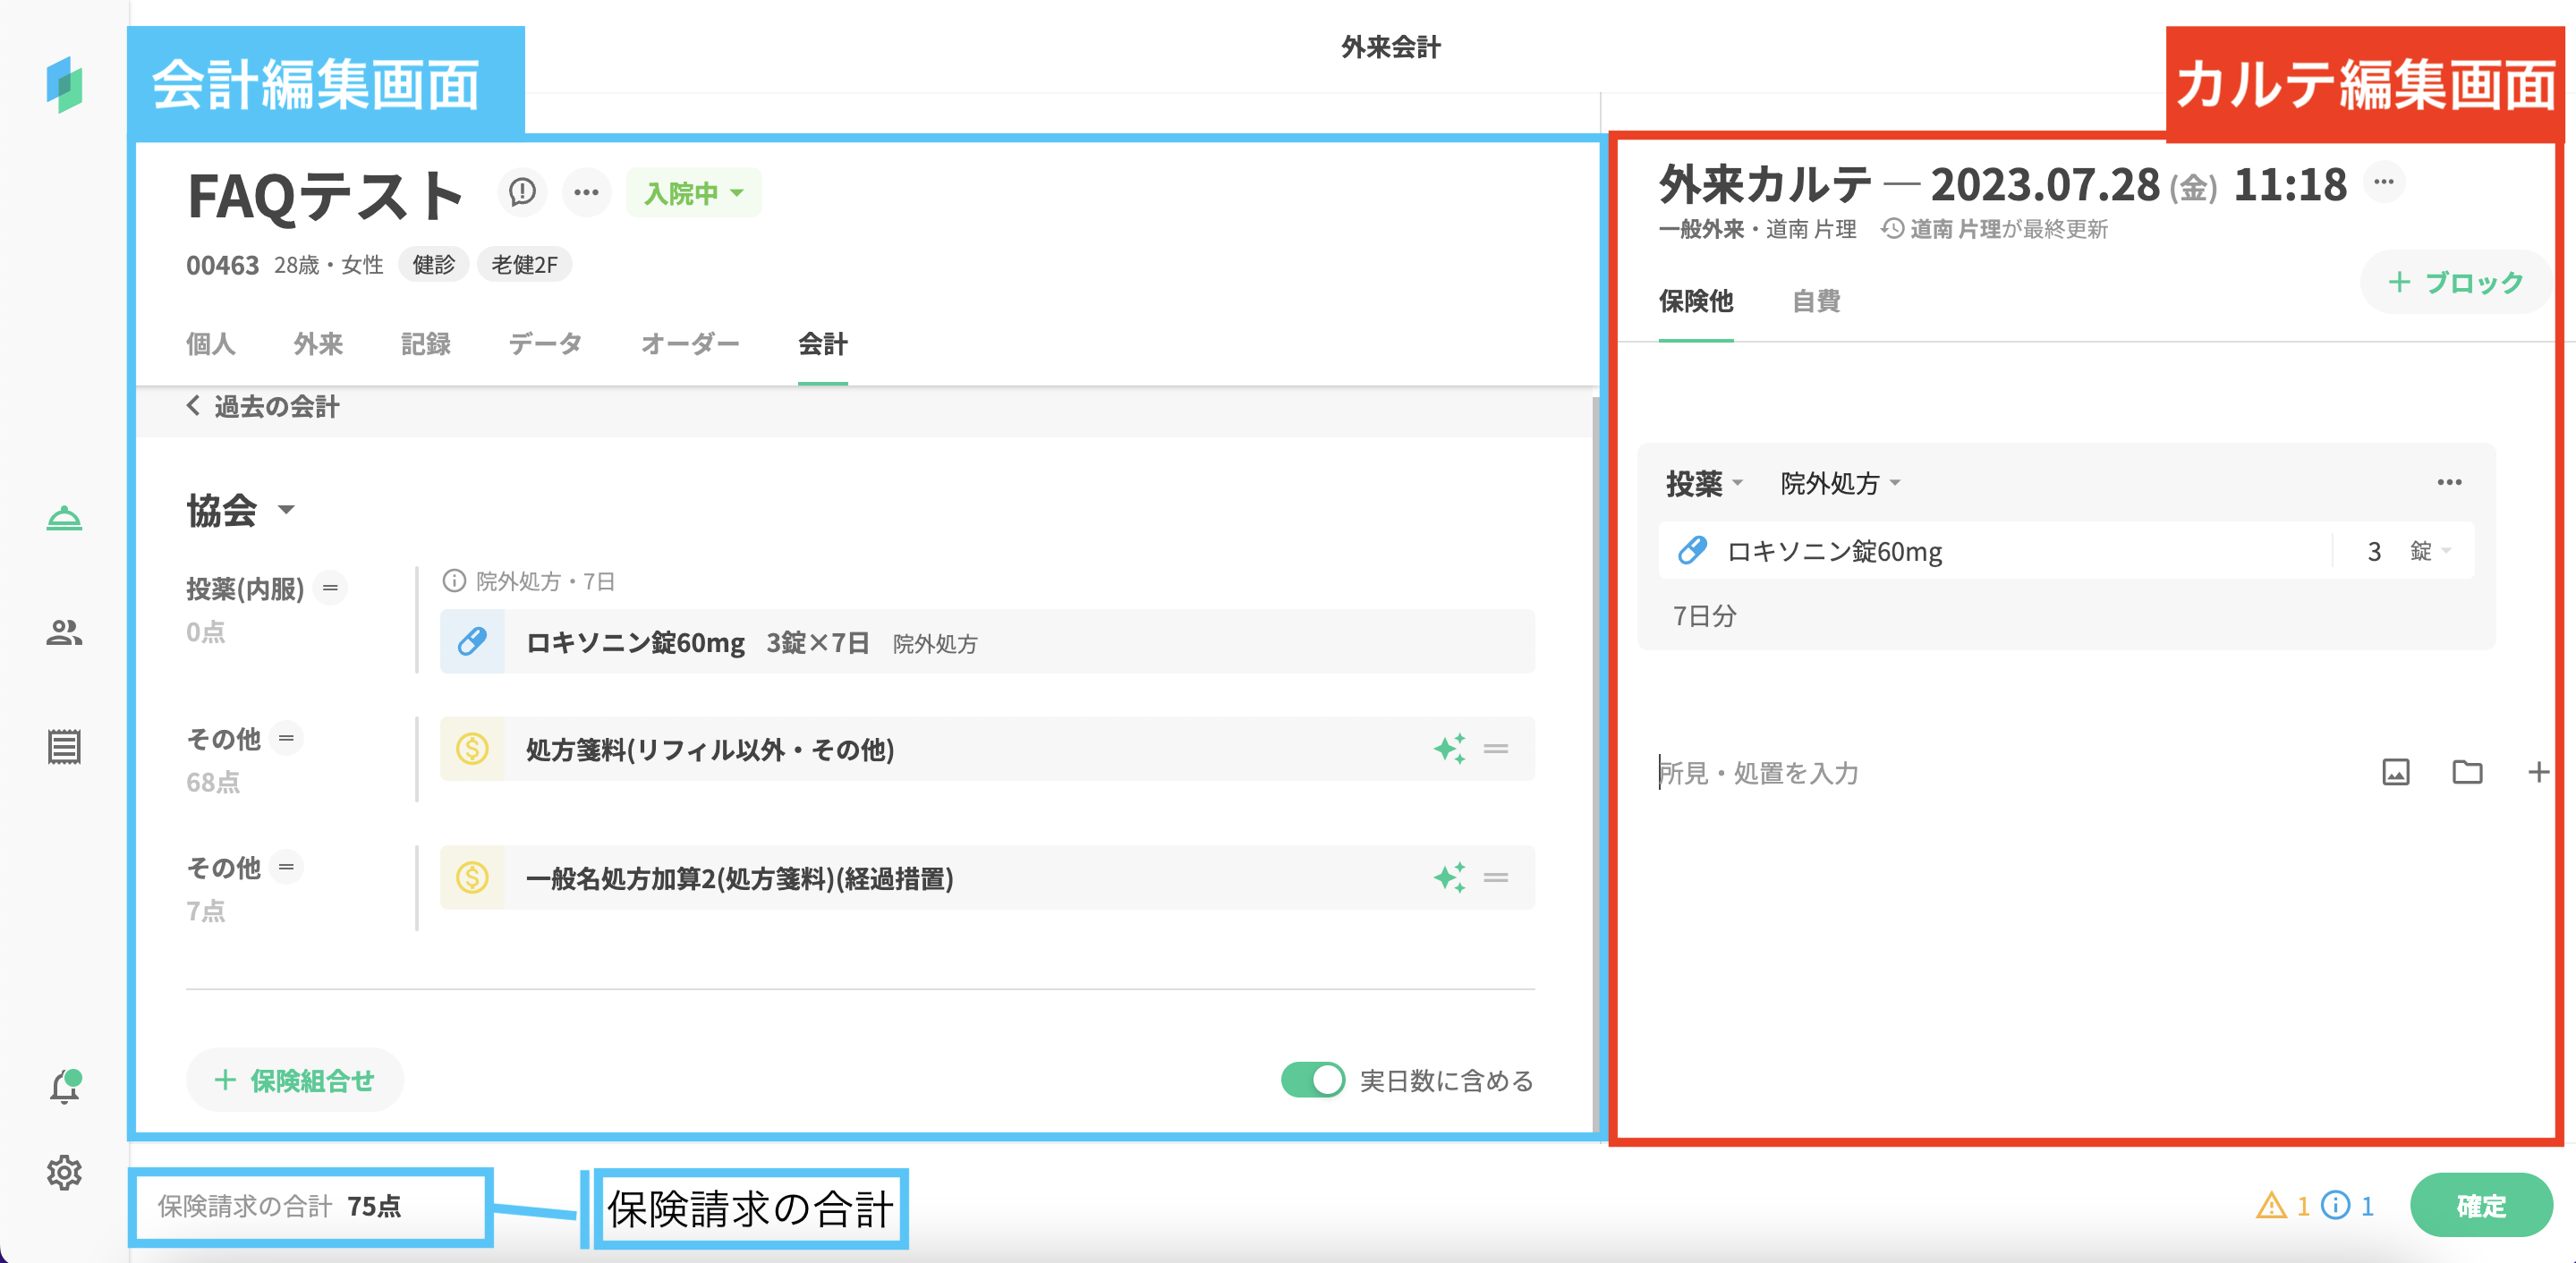Click the notification bell icon in sidebar
This screenshot has height=1263, width=2576.
pos(65,1086)
